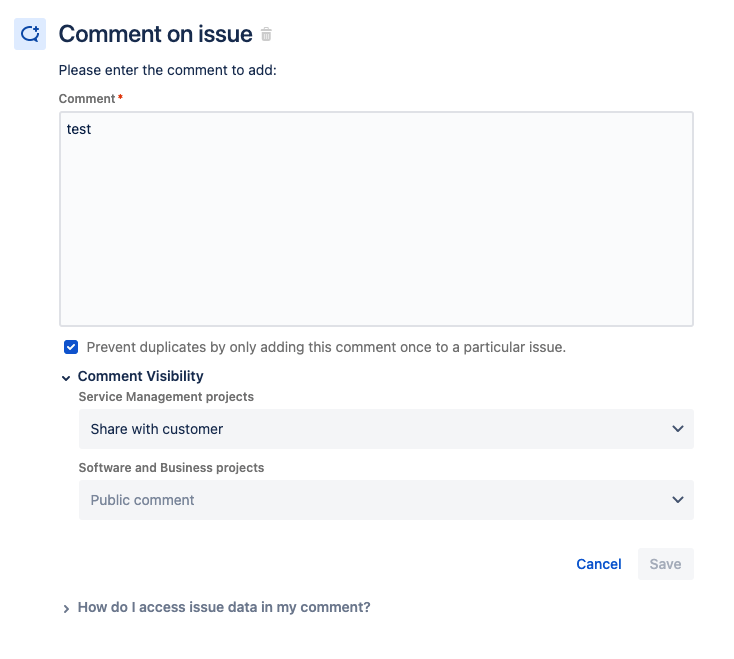This screenshot has width=734, height=659.
Task: Expand How do I access issue data
Action: (224, 607)
